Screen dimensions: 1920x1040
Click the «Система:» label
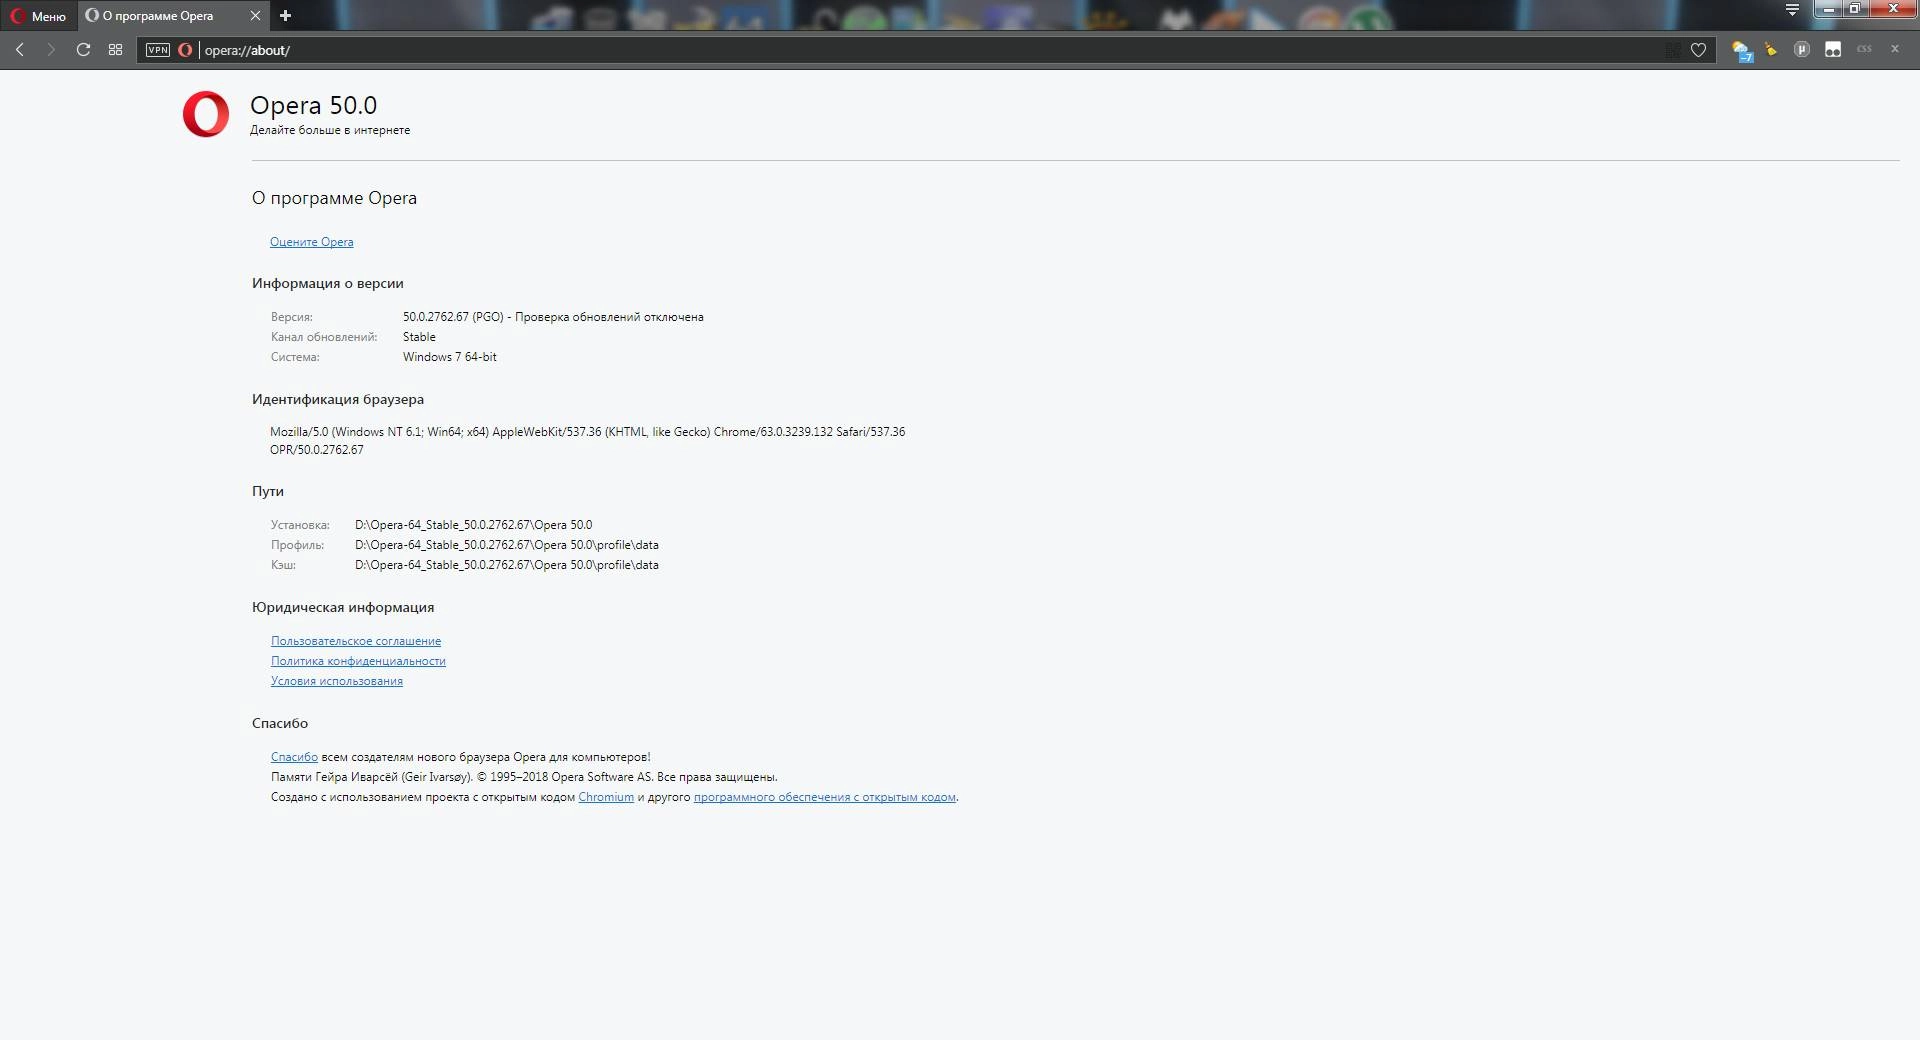pos(295,357)
